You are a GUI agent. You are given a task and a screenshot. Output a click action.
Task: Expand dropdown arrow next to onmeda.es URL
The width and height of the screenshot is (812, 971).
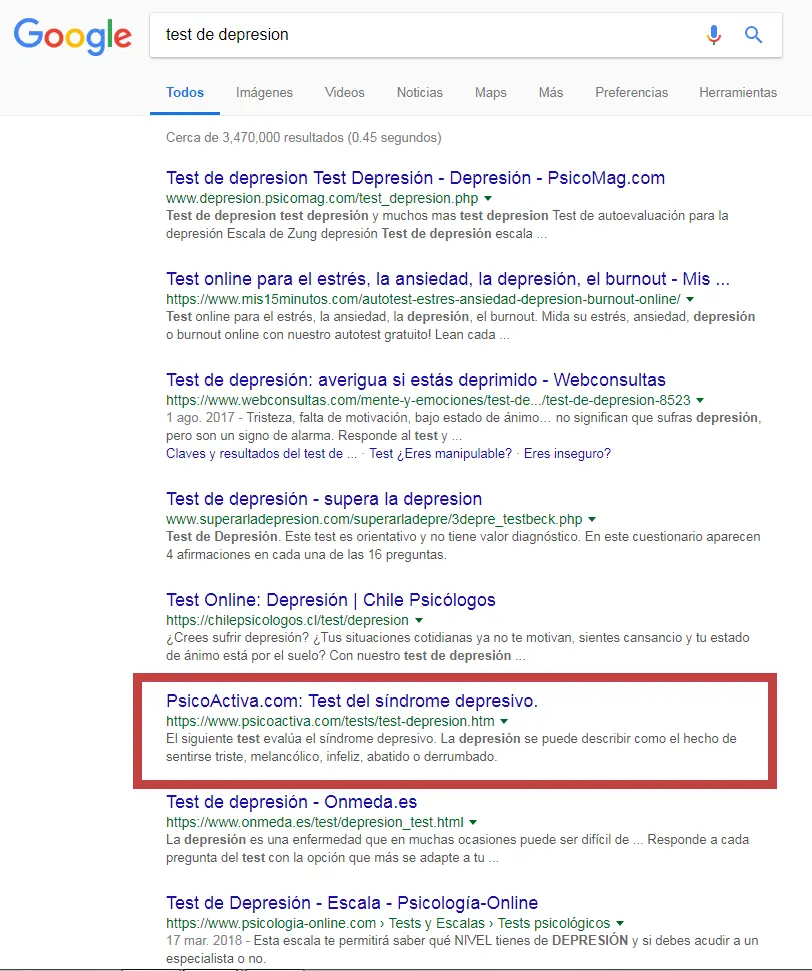(473, 822)
